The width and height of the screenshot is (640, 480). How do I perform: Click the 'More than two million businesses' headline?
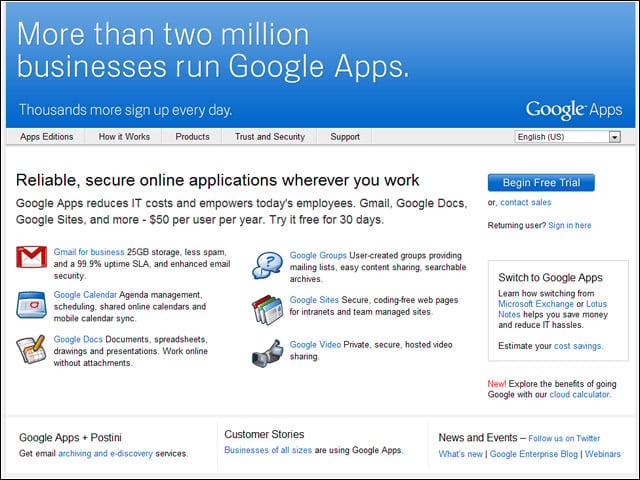click(x=213, y=50)
